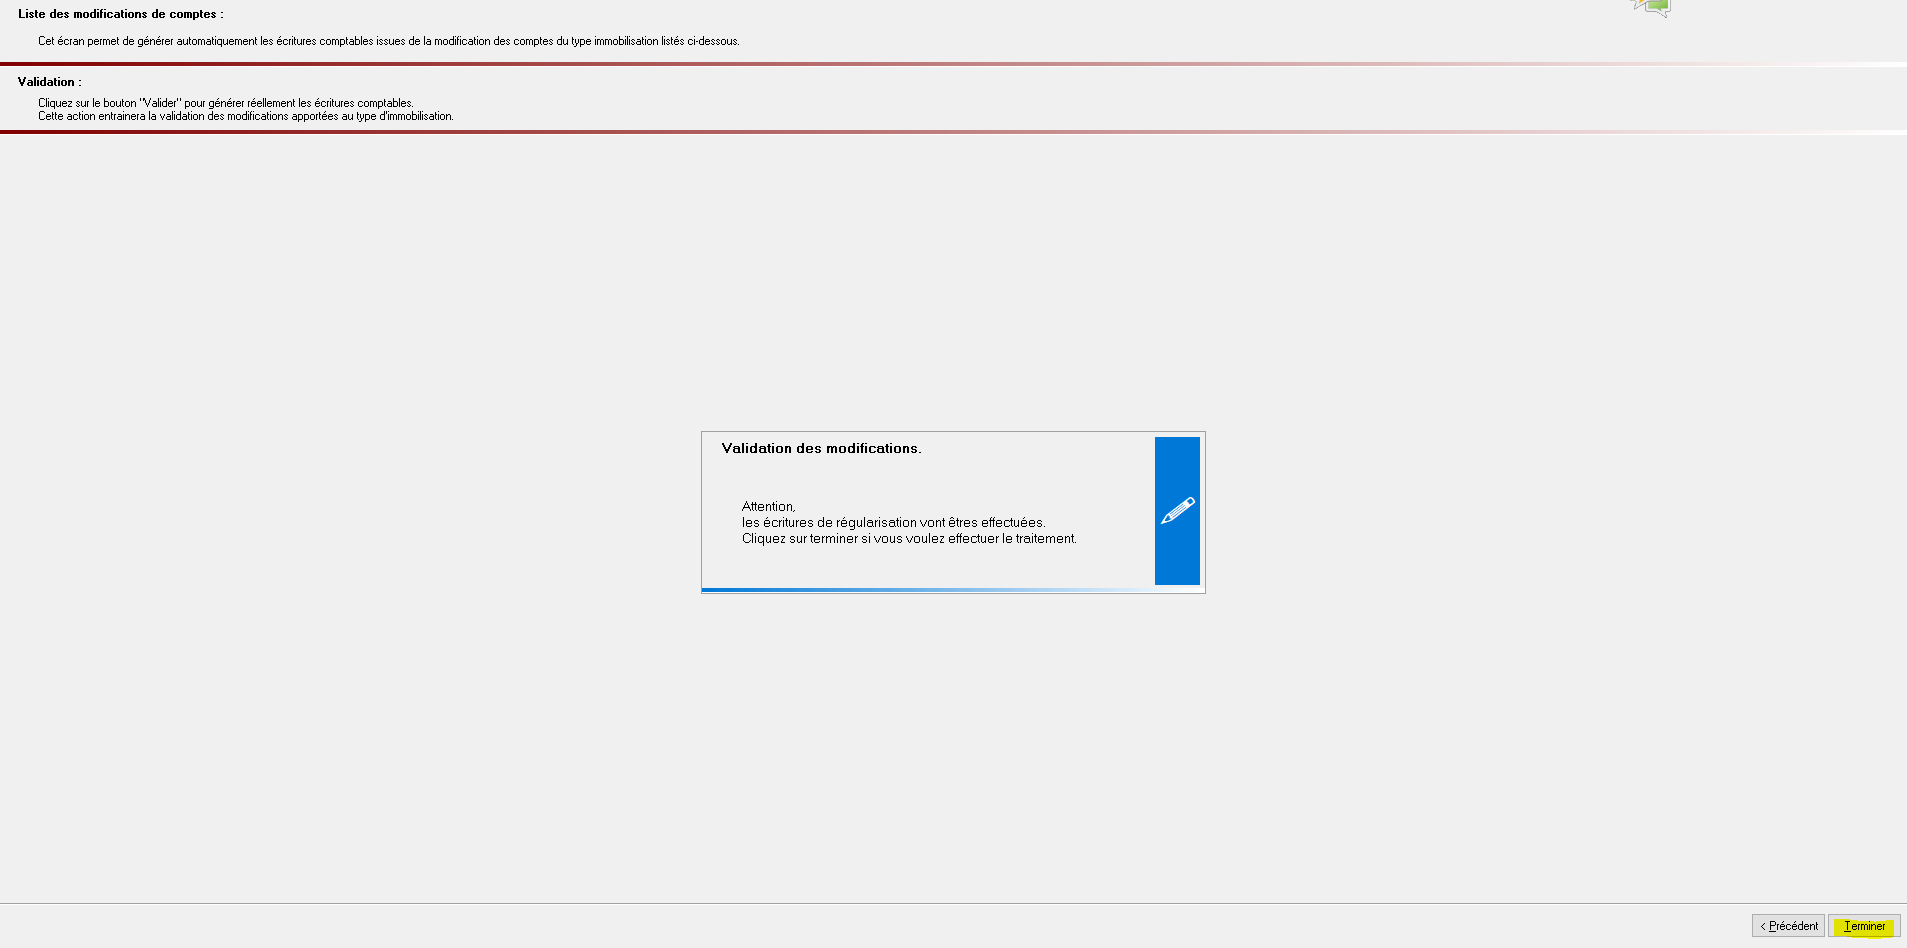This screenshot has width=1907, height=948.
Task: Click the blue progress line under the message
Action: [900, 590]
